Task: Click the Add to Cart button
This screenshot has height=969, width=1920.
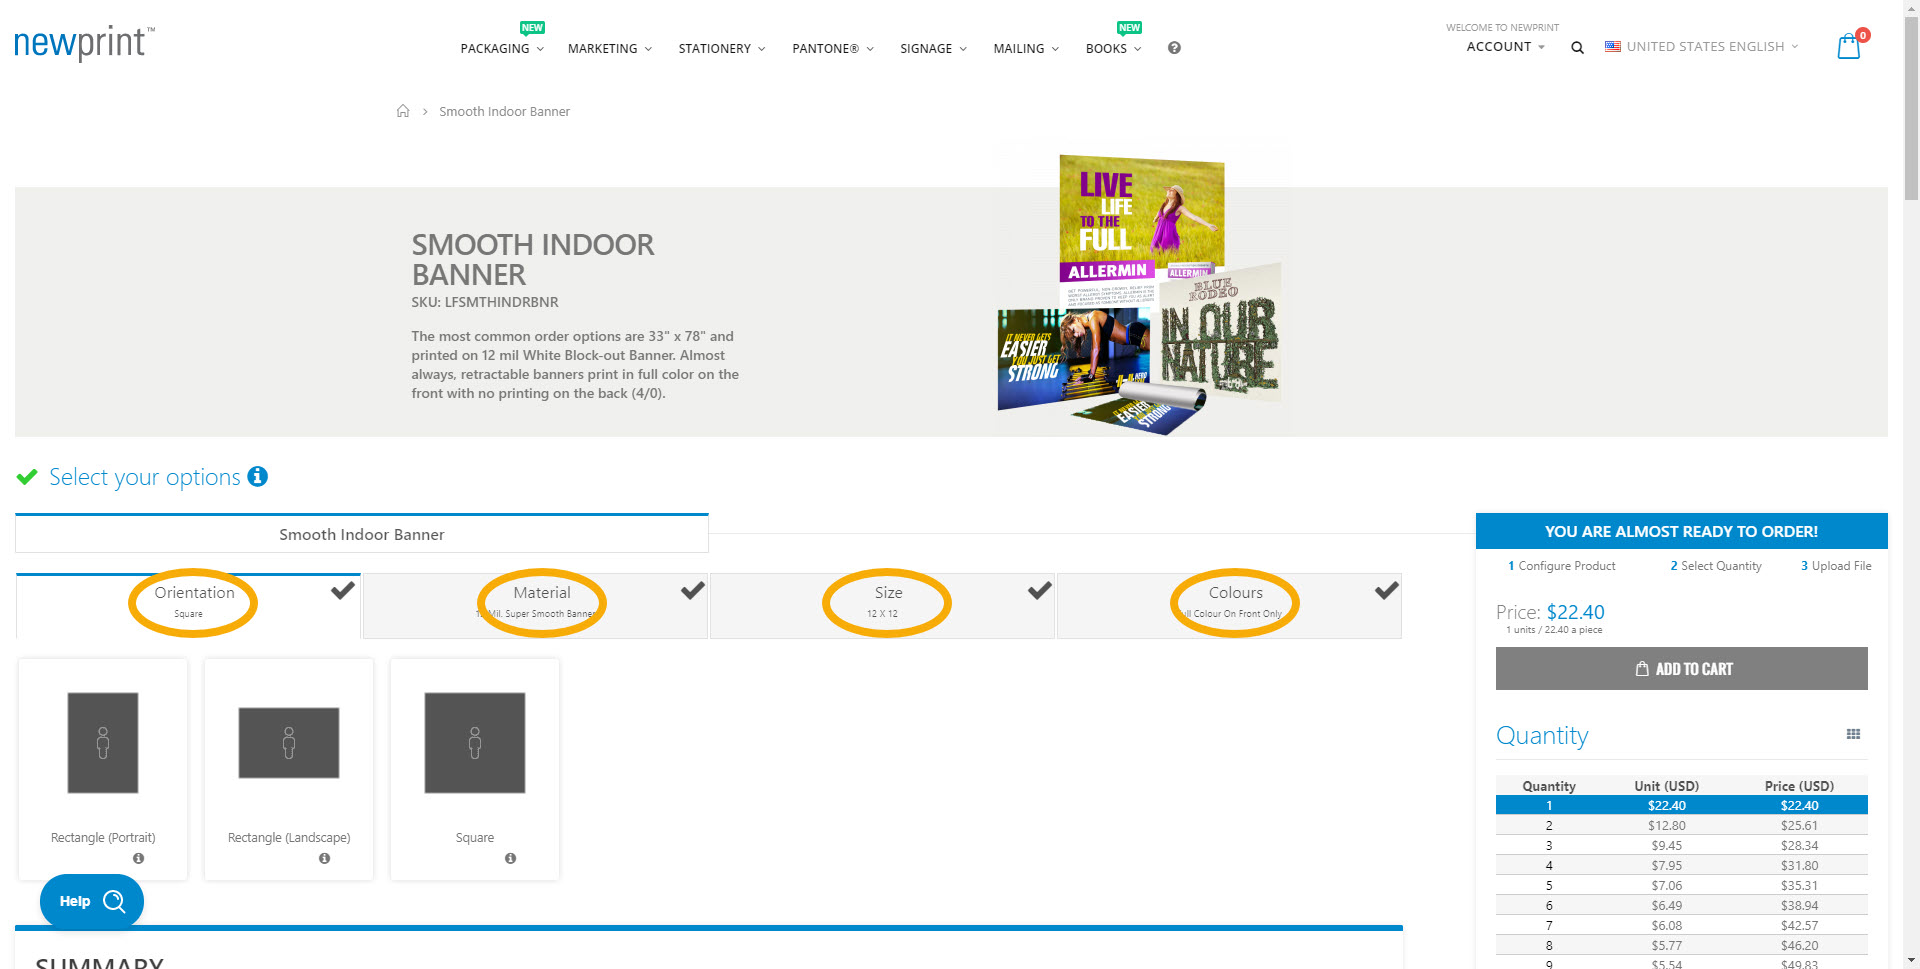Action: coord(1682,669)
